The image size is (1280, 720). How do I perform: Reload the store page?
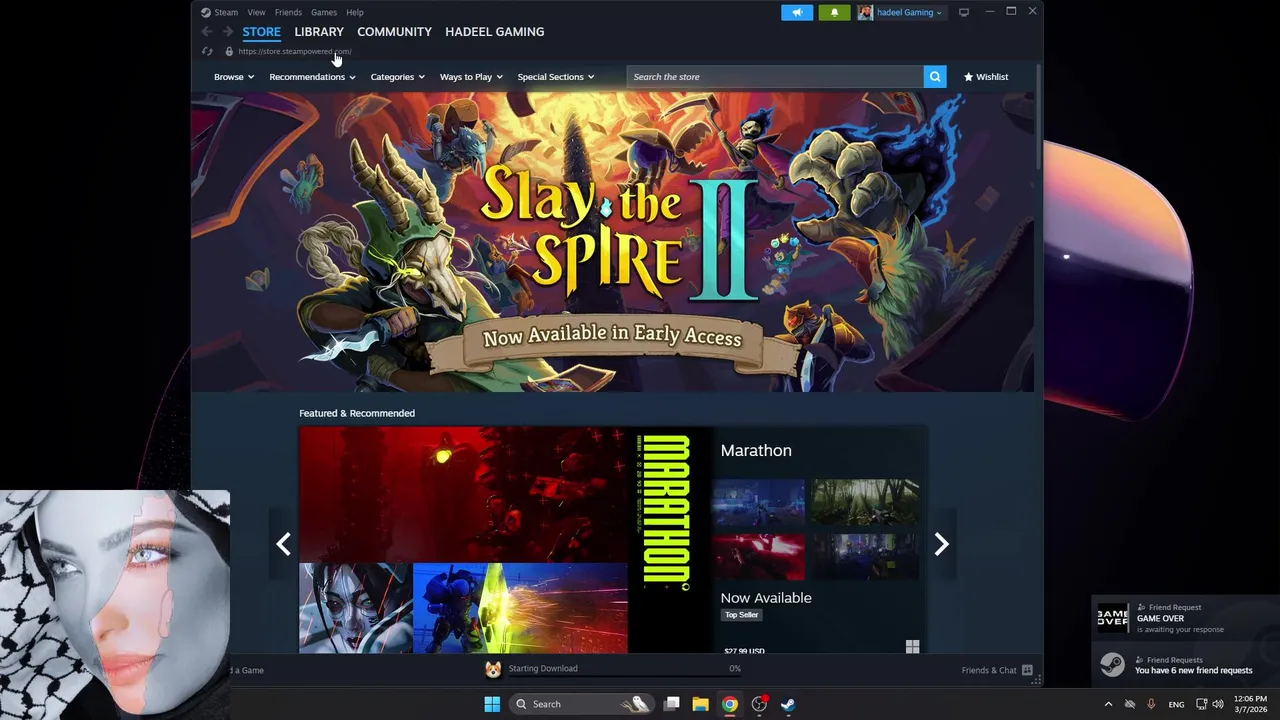tap(207, 51)
